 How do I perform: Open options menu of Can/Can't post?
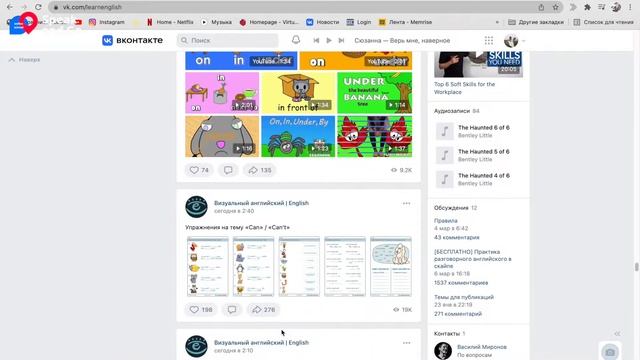[406, 203]
